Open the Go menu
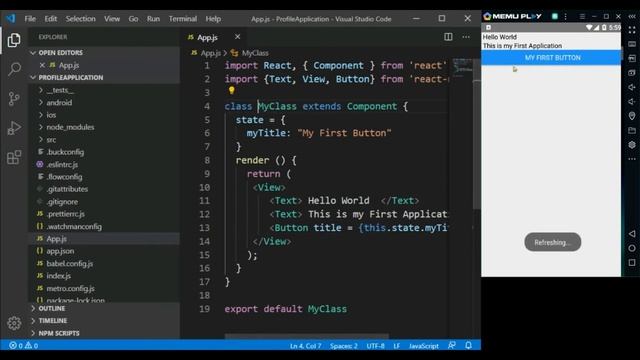The height and width of the screenshot is (360, 640). 133,19
